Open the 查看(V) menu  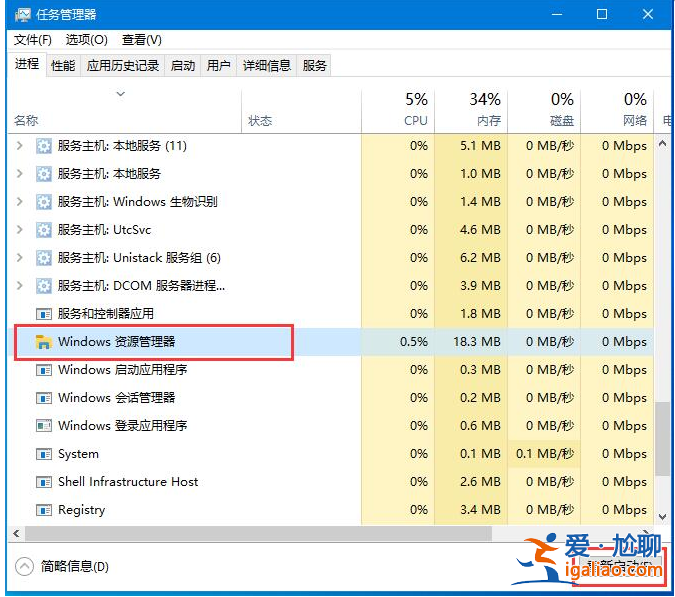pyautogui.click(x=142, y=40)
